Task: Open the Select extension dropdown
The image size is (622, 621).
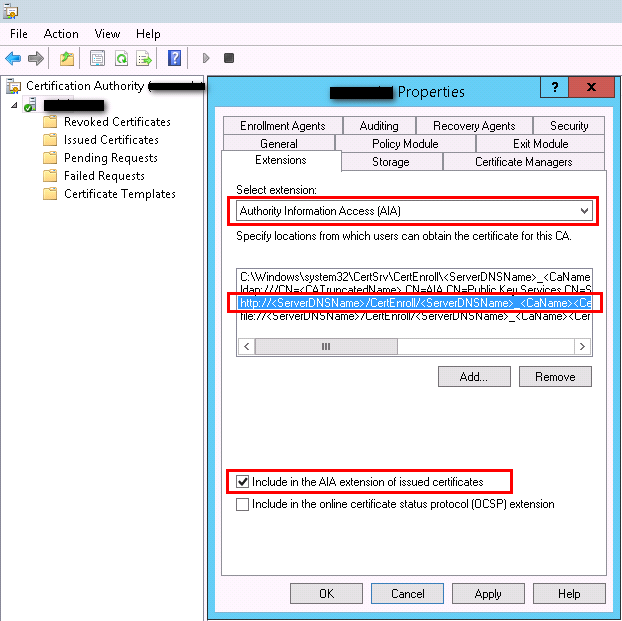Action: [584, 211]
